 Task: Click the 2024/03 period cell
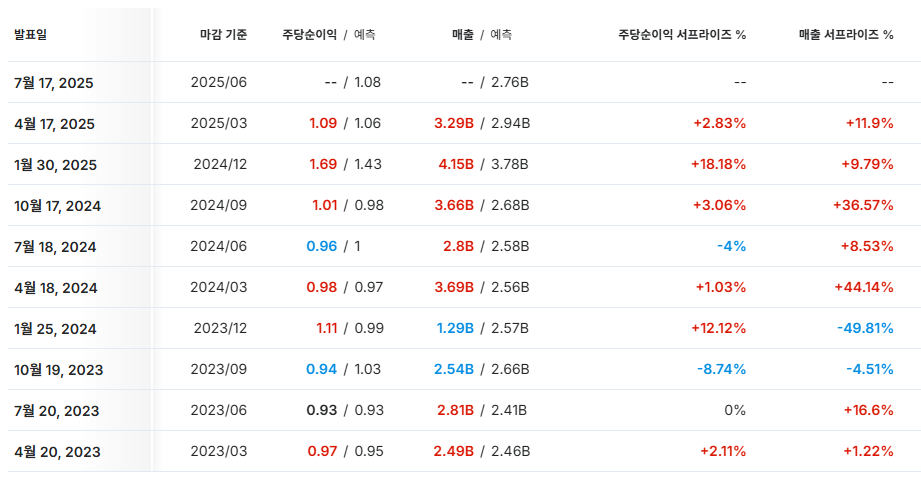click(x=219, y=288)
